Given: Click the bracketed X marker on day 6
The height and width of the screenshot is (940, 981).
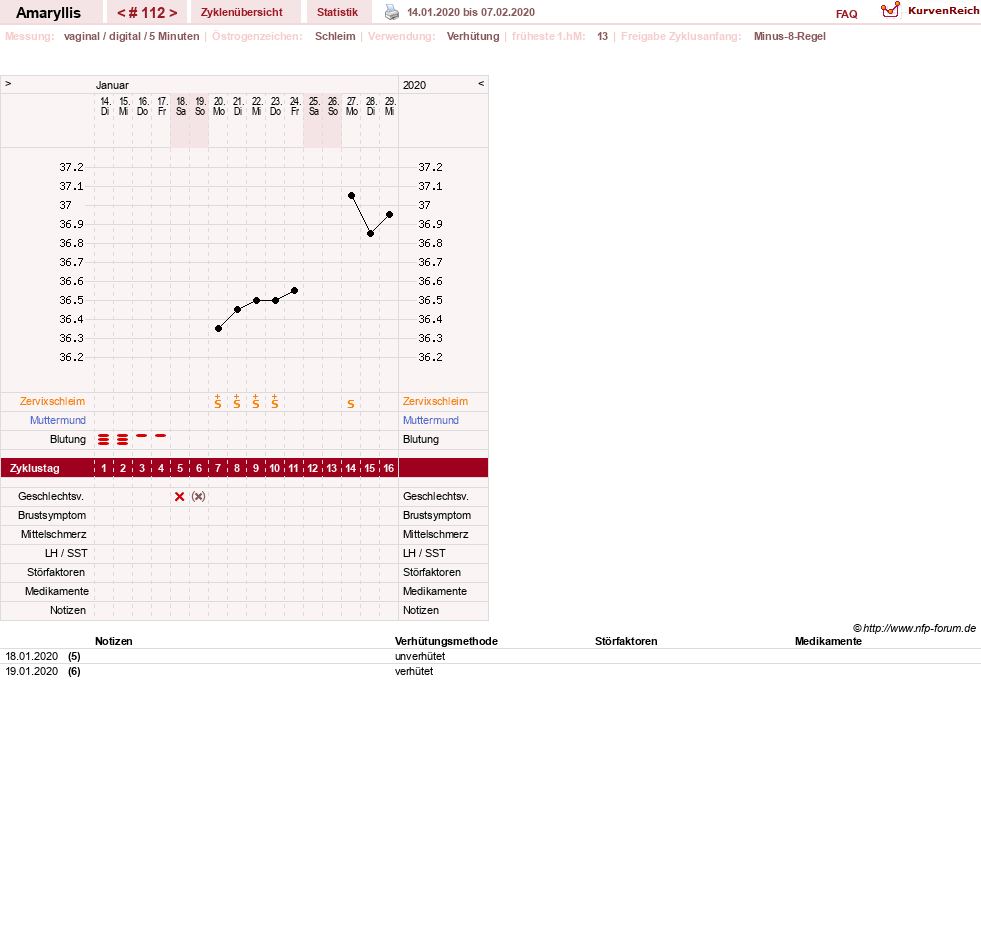Looking at the screenshot, I should click(199, 496).
